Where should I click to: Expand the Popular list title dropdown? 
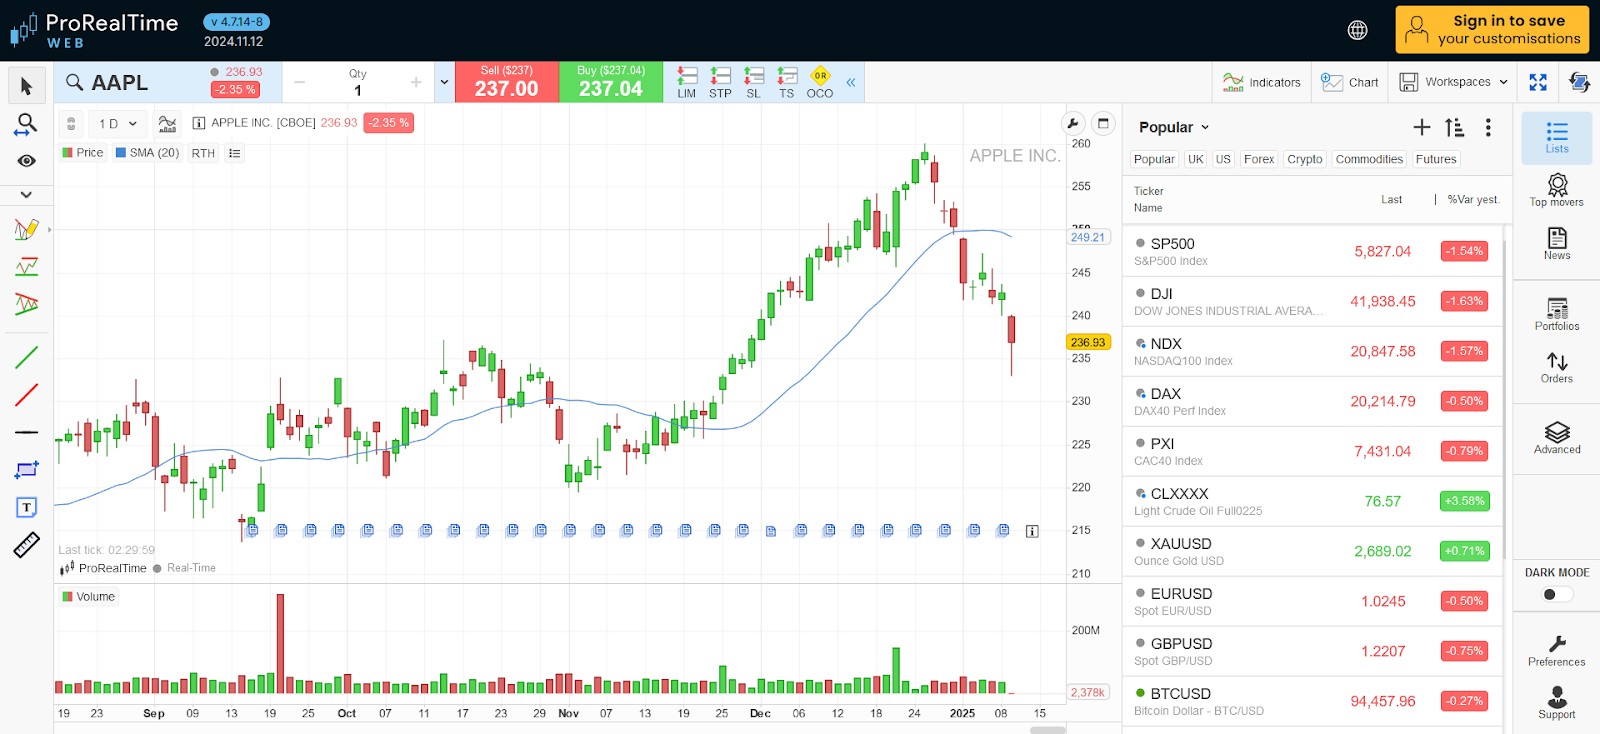[1174, 127]
